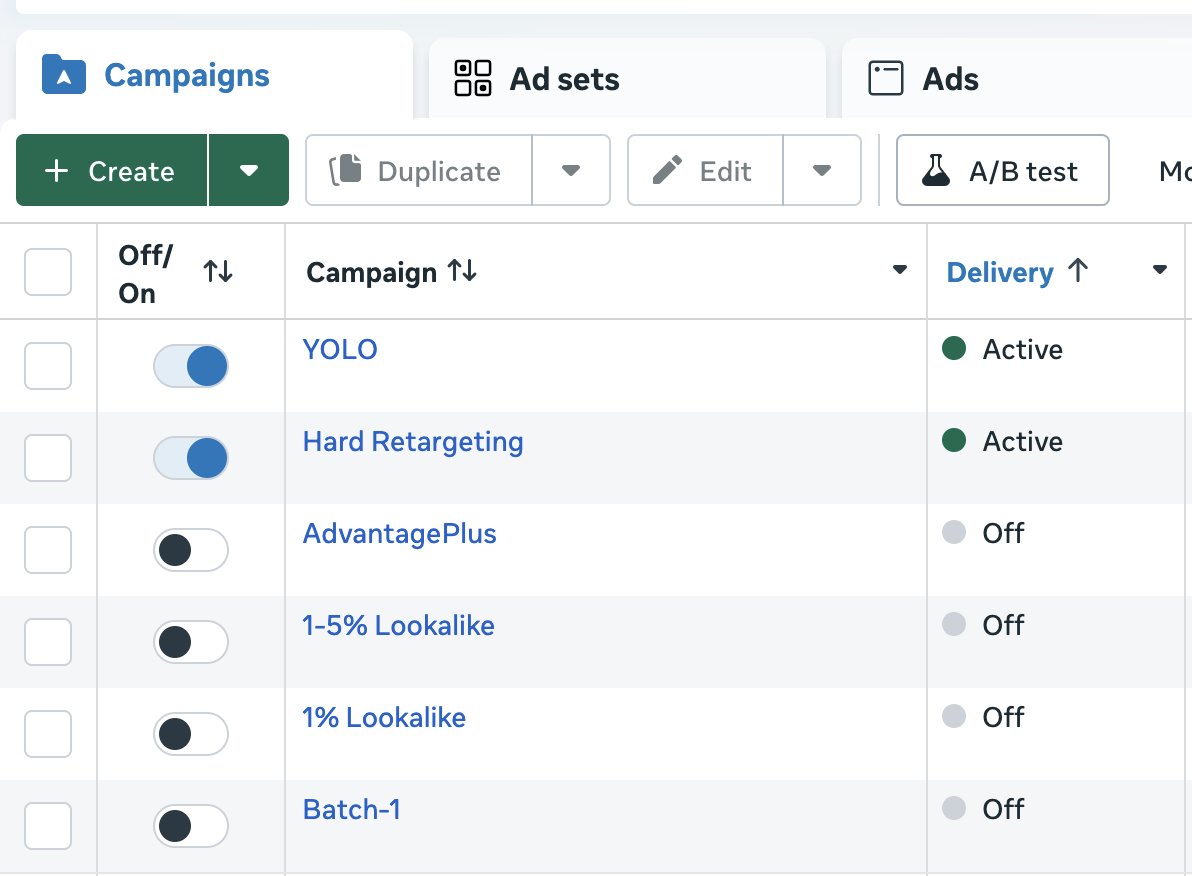
Task: Click YOLO's Active delivery status
Action: 1002,349
